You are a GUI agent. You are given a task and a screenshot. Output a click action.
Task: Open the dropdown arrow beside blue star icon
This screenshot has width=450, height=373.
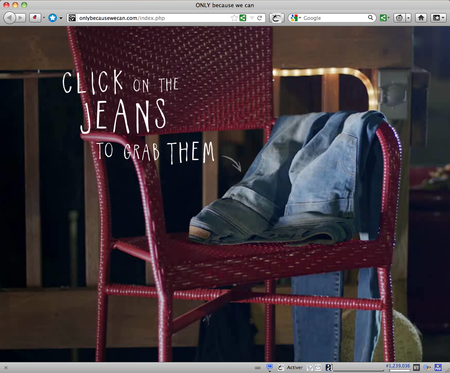(x=61, y=18)
